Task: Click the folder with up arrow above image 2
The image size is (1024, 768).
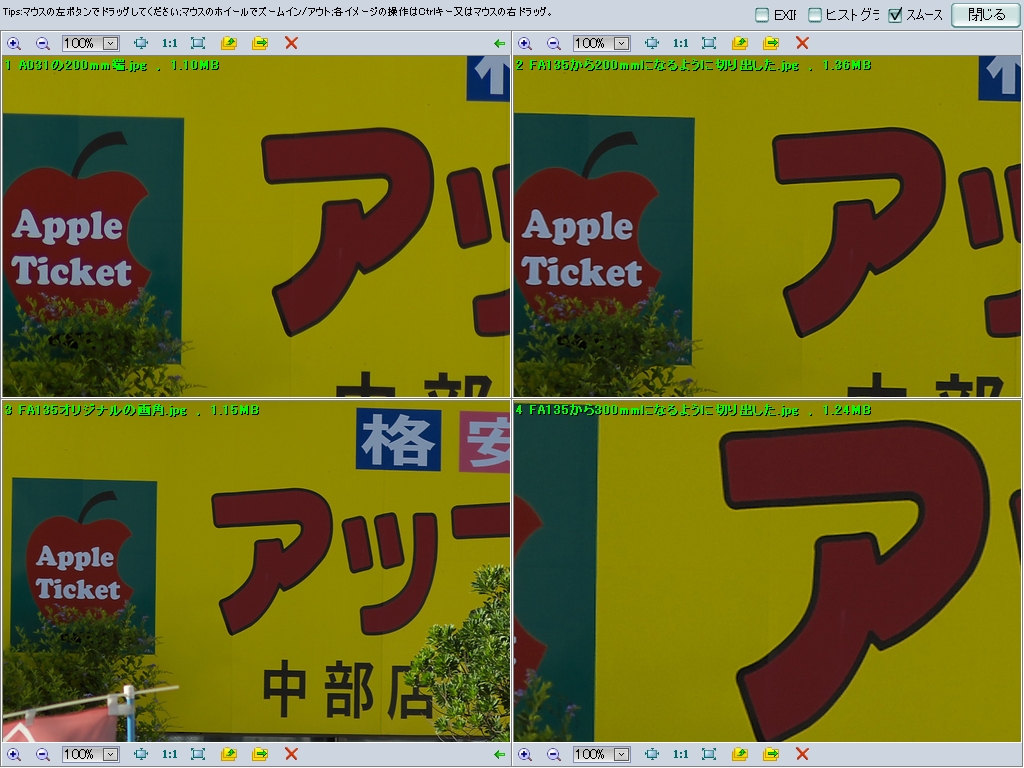Action: (739, 43)
